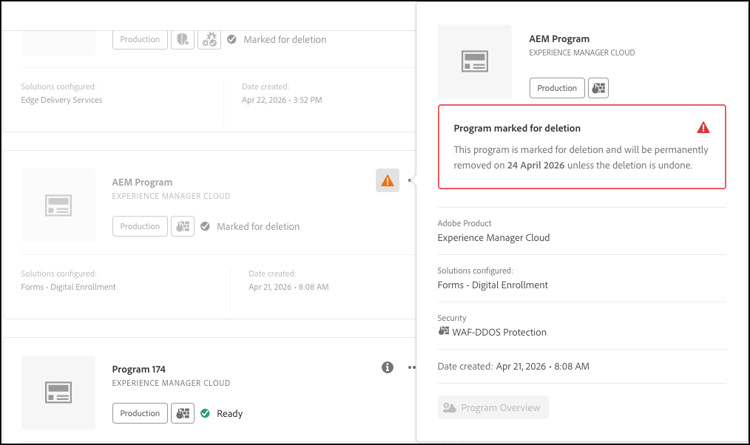Click the Program 174 title
The image size is (750, 445).
(x=139, y=369)
